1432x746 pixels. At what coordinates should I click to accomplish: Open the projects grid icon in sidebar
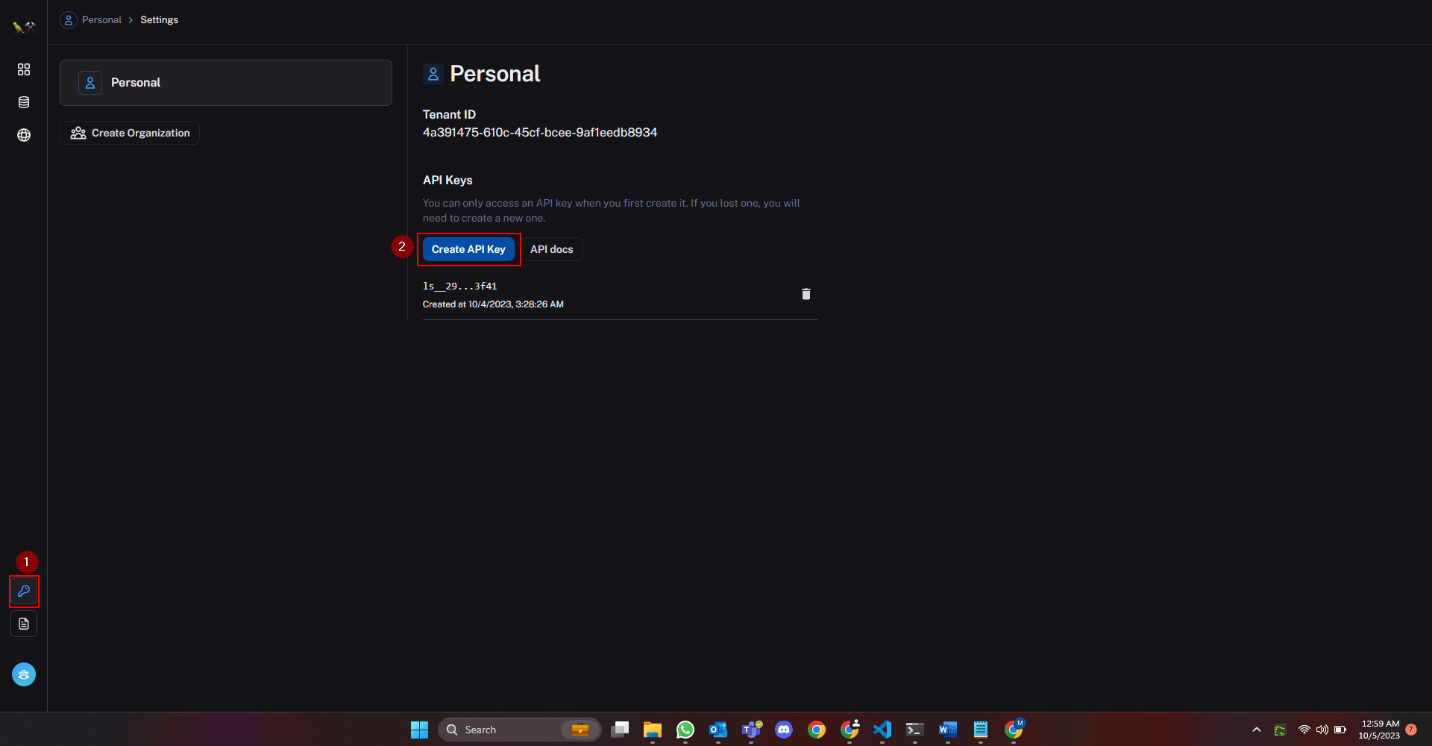[x=23, y=69]
